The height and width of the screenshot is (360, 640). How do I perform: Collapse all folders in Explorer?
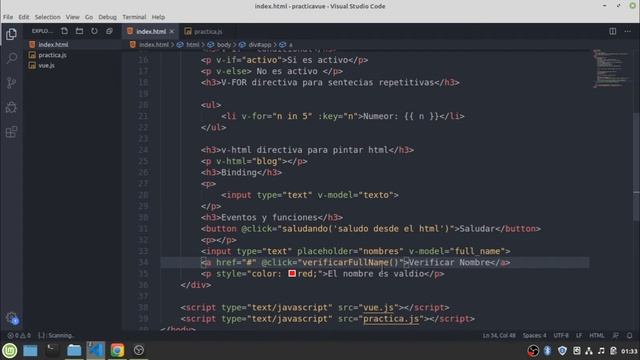click(109, 31)
